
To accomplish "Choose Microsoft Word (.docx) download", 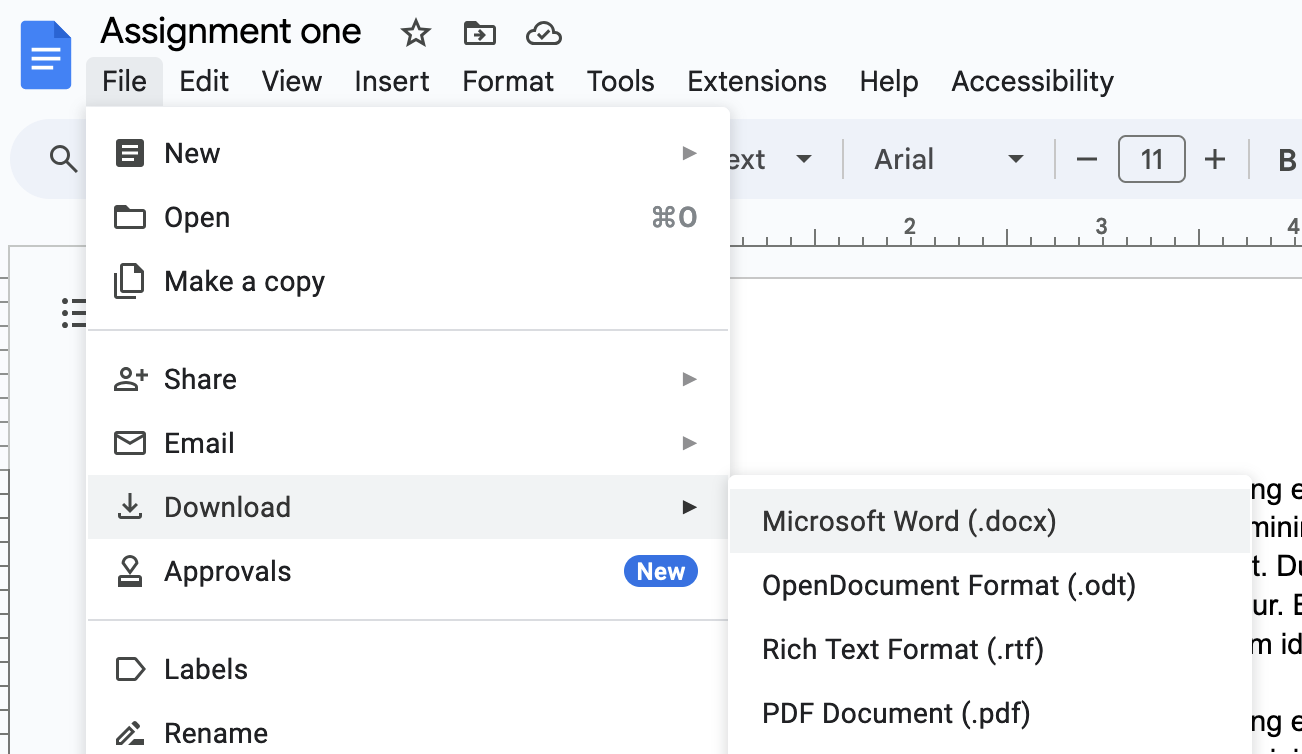I will coord(908,521).
